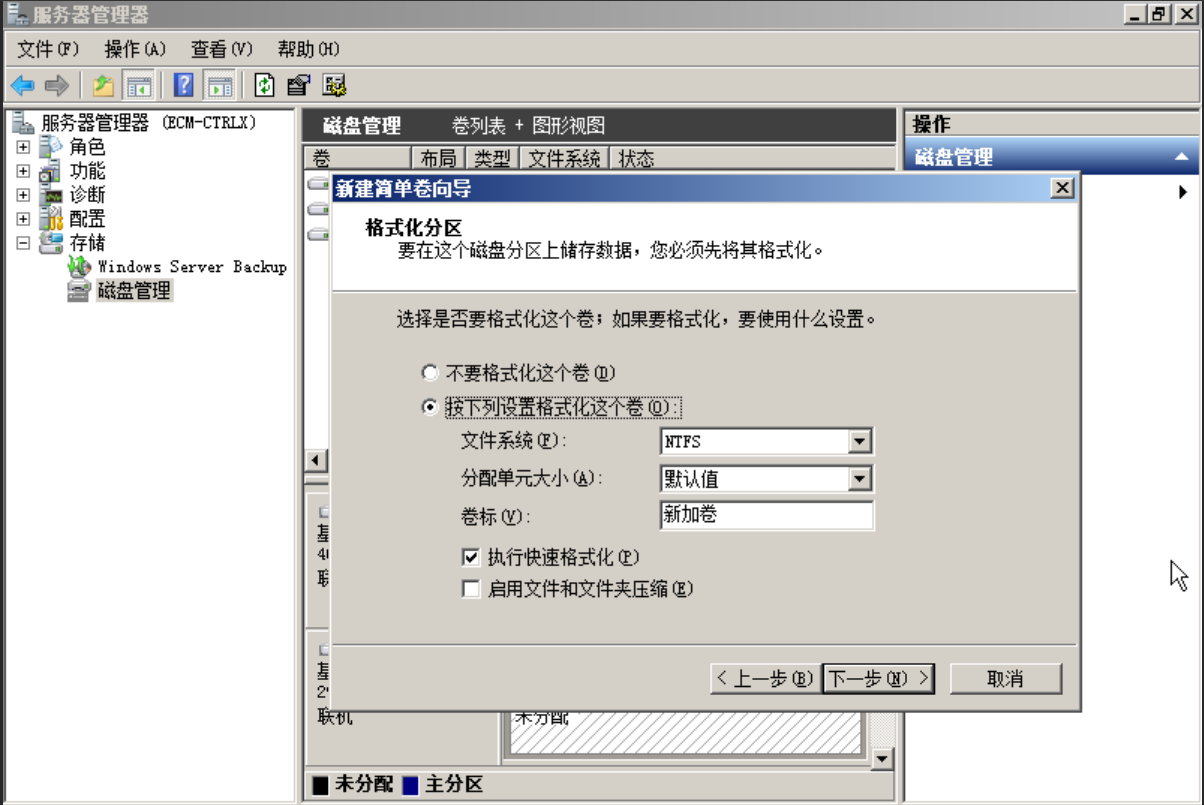The width and height of the screenshot is (1204, 805).
Task: Select 按下列设置格式化这个卷 radio option
Action: click(x=430, y=407)
